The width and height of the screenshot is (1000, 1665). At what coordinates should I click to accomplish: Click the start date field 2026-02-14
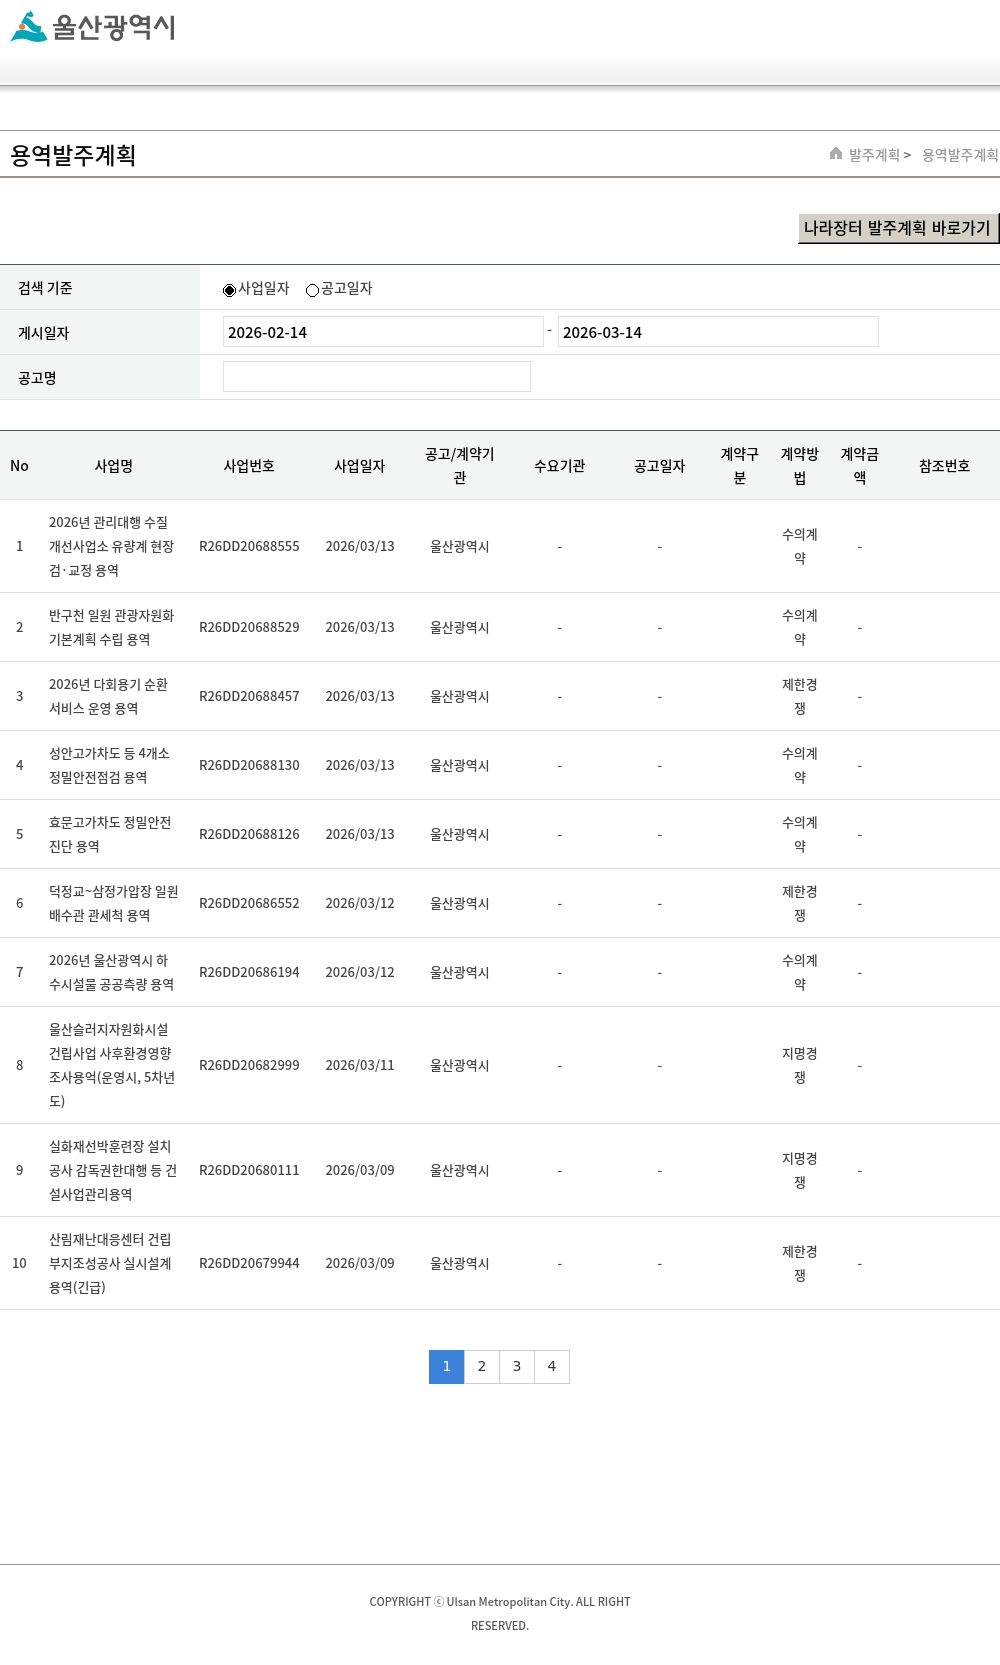tap(382, 332)
